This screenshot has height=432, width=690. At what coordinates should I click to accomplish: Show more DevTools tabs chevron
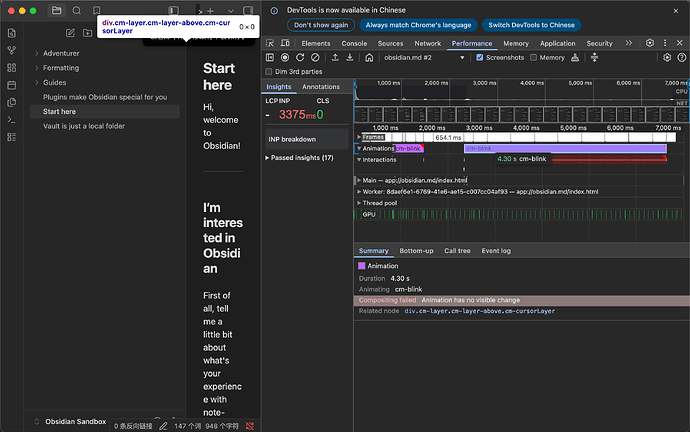point(628,43)
